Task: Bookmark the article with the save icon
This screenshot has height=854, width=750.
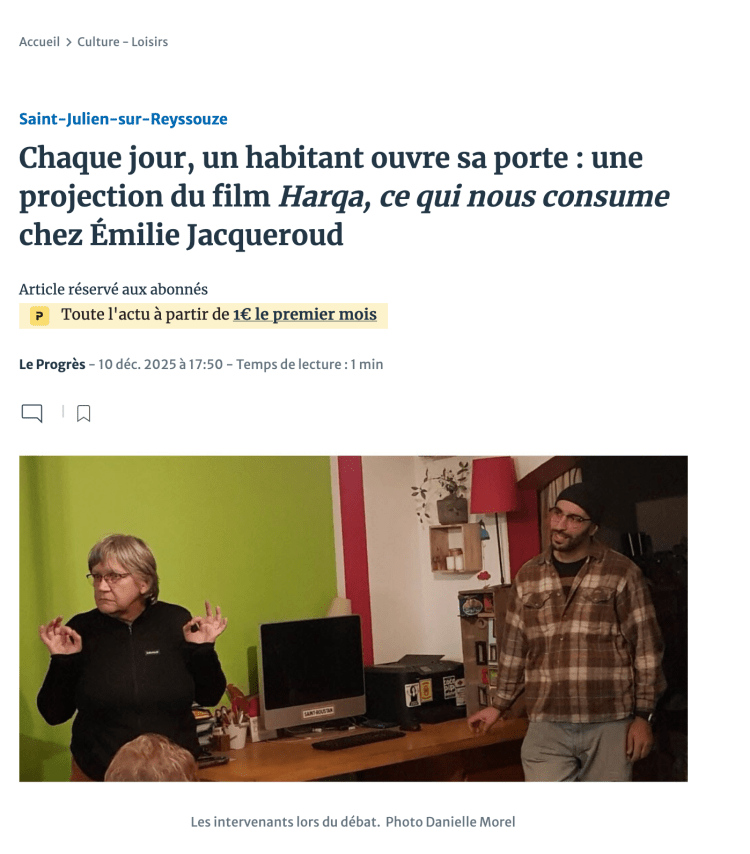Action: (83, 413)
